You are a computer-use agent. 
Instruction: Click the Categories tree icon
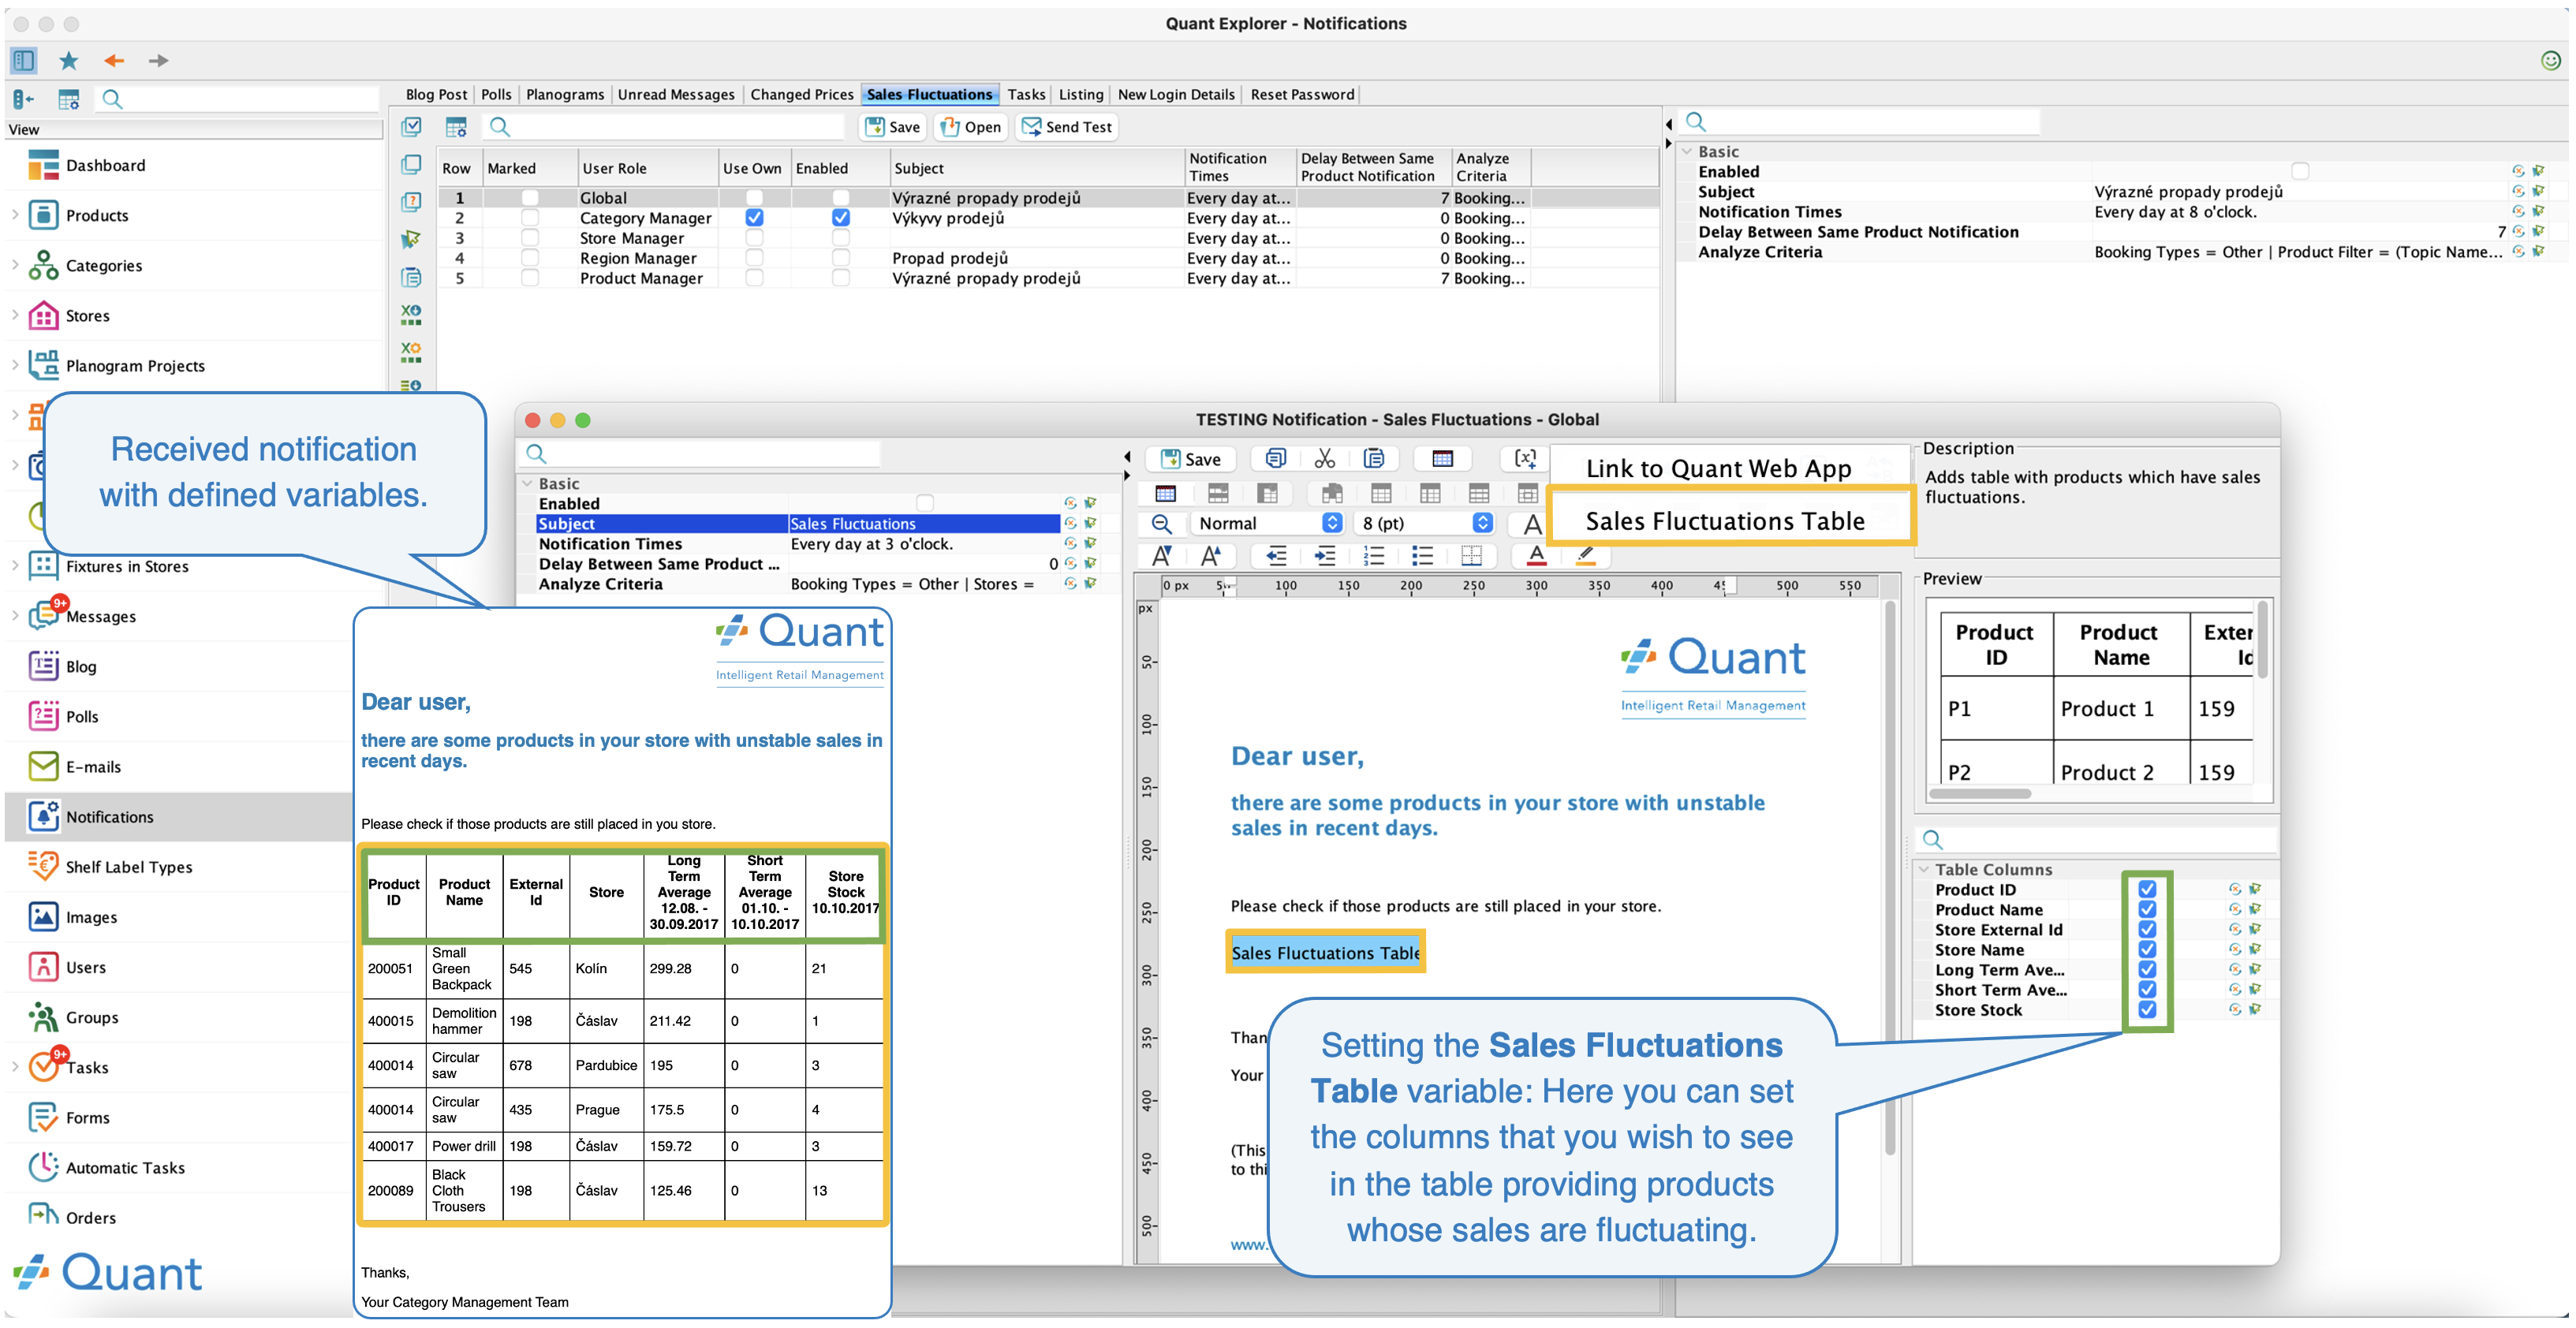pos(43,266)
